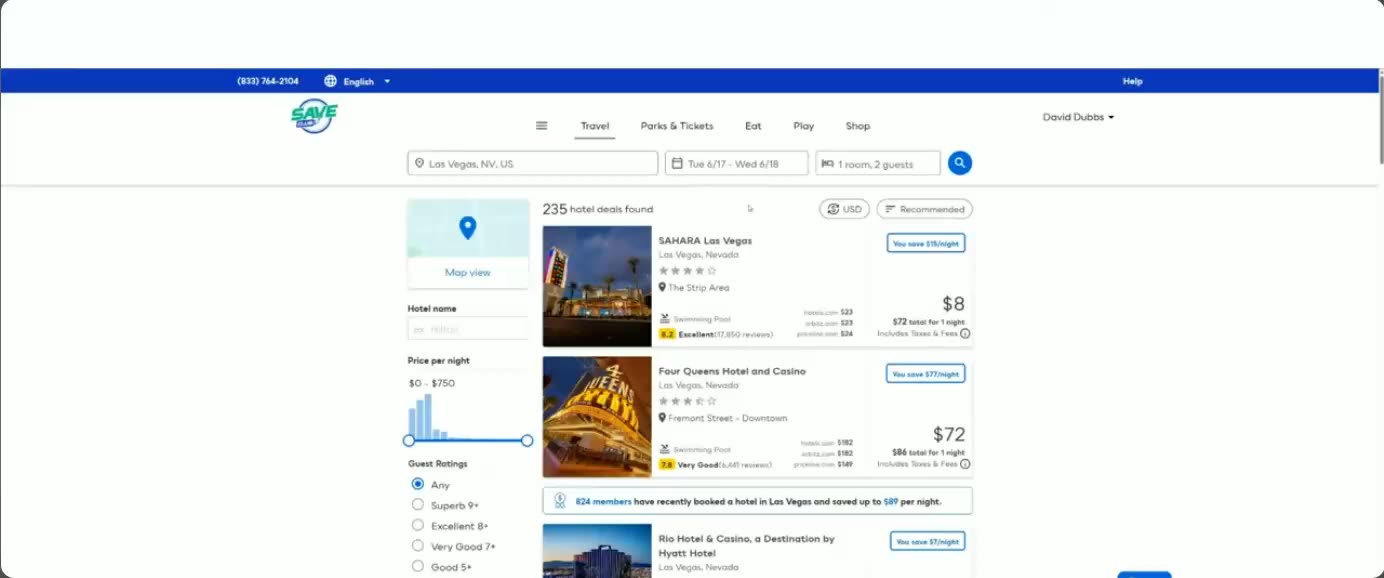Click info icon on SAHARA taxes line
1384x578 pixels.
click(965, 334)
